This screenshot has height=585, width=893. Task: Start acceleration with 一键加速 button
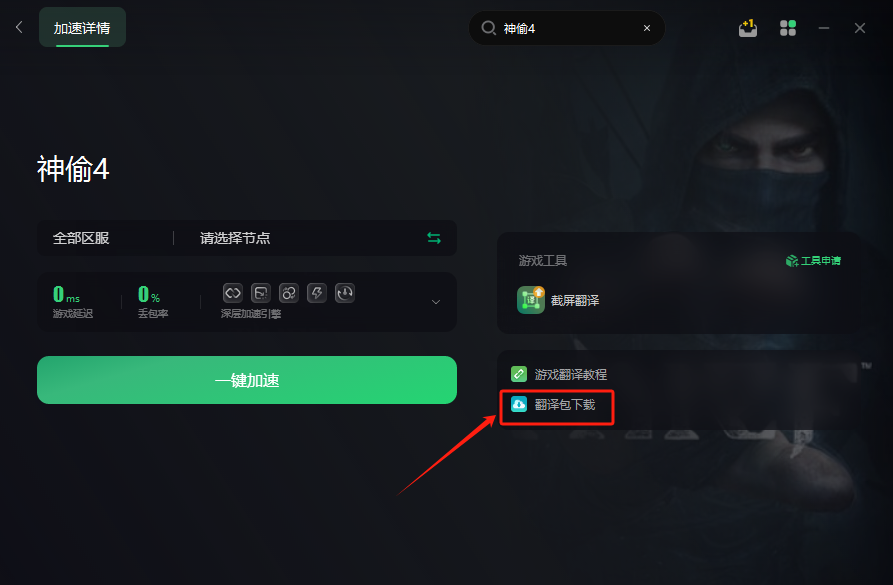tap(247, 380)
